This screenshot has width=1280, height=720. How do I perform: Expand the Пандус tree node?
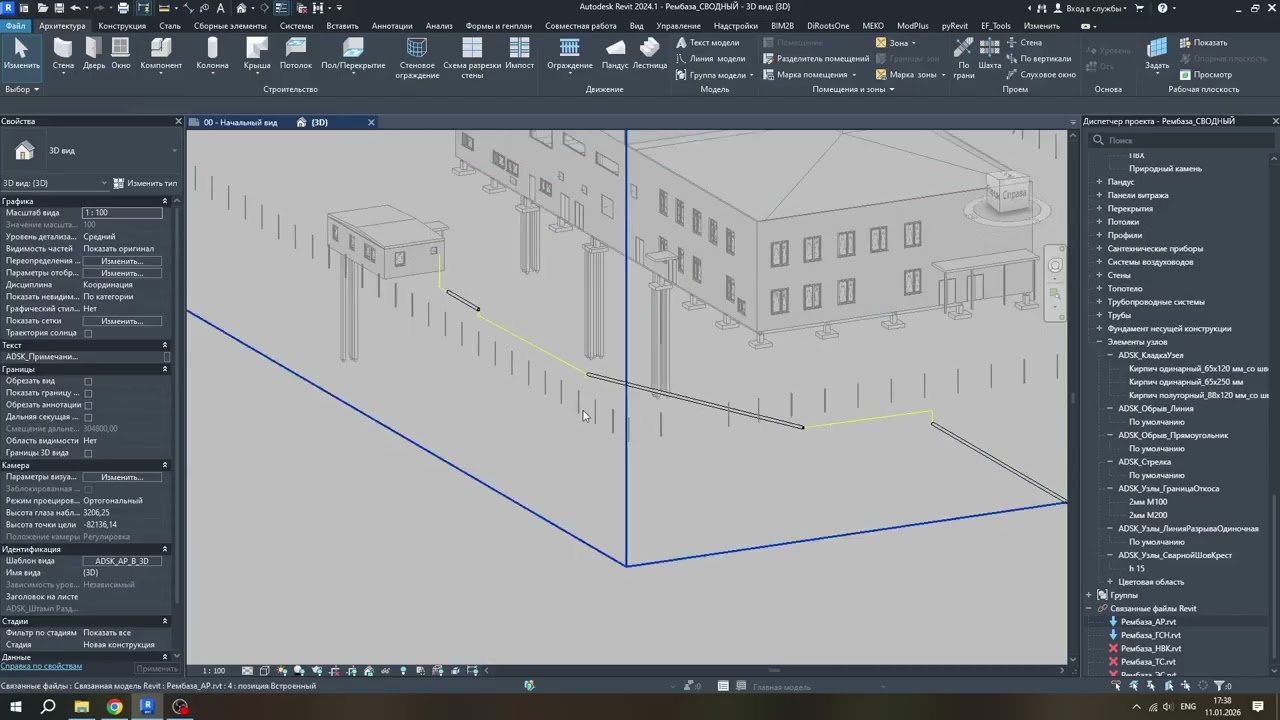(x=1099, y=182)
